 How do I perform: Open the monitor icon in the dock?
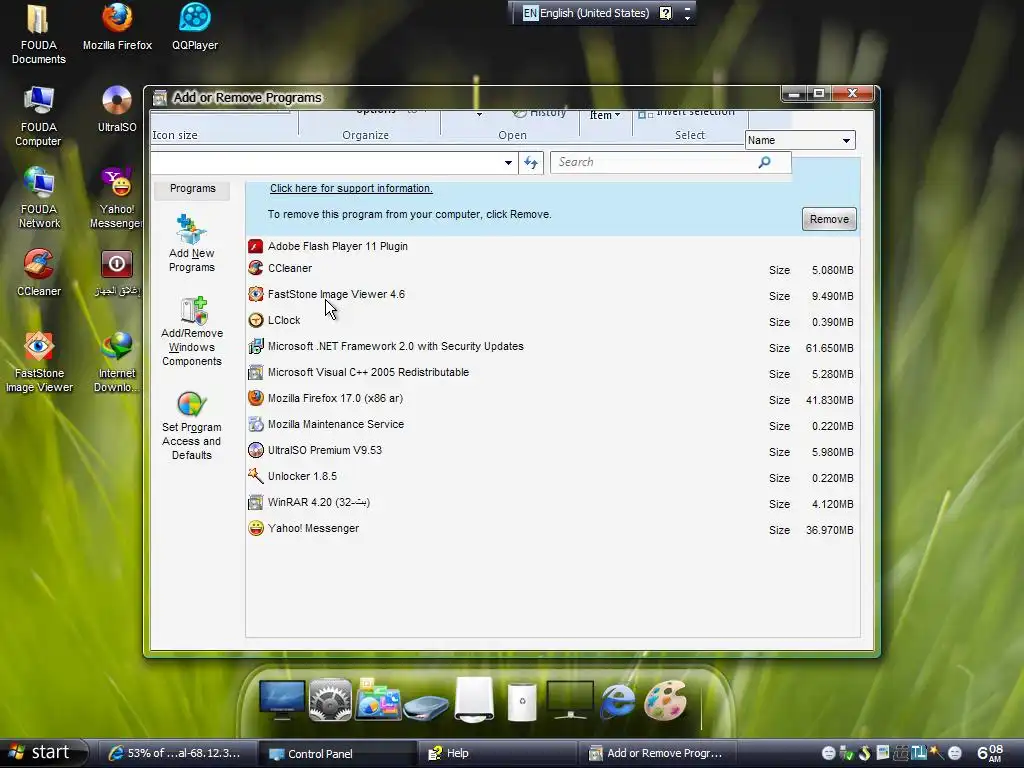tap(281, 700)
